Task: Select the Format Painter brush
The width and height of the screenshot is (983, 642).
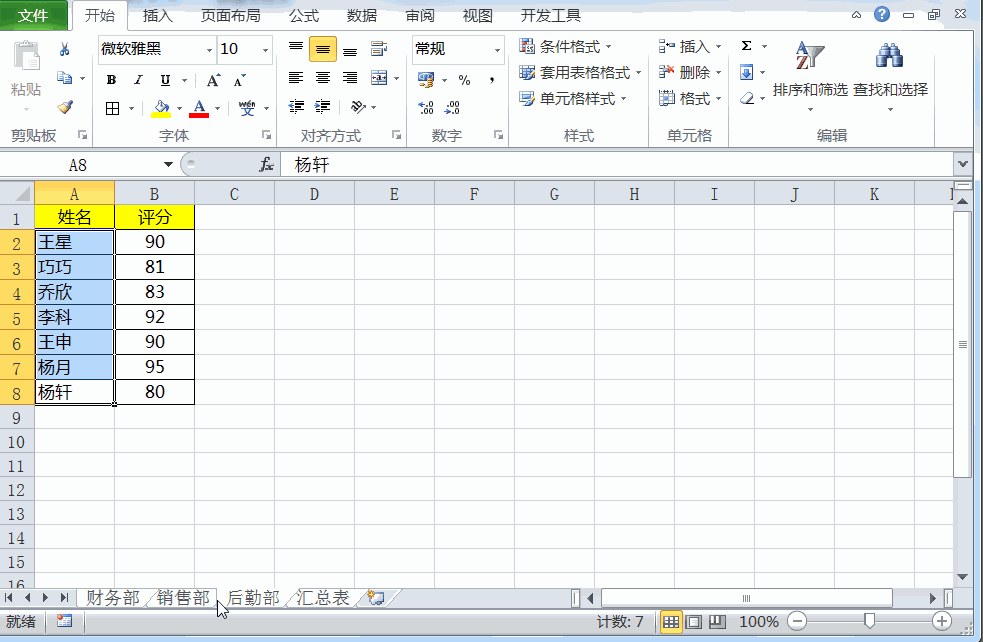Action: pos(65,107)
